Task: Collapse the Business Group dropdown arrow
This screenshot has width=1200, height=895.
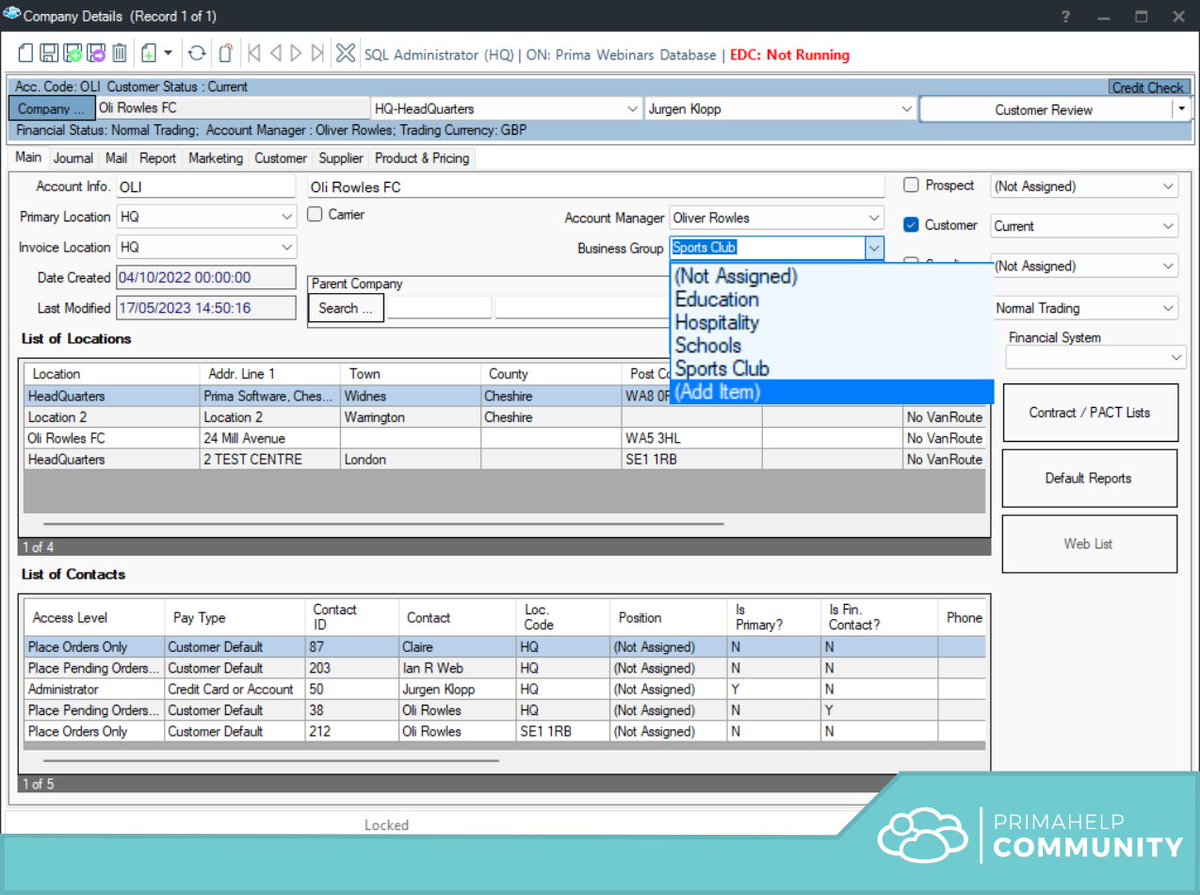Action: pyautogui.click(x=874, y=248)
